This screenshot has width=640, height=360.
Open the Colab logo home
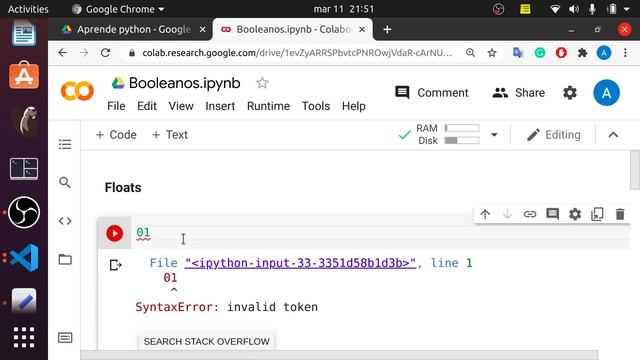77,91
